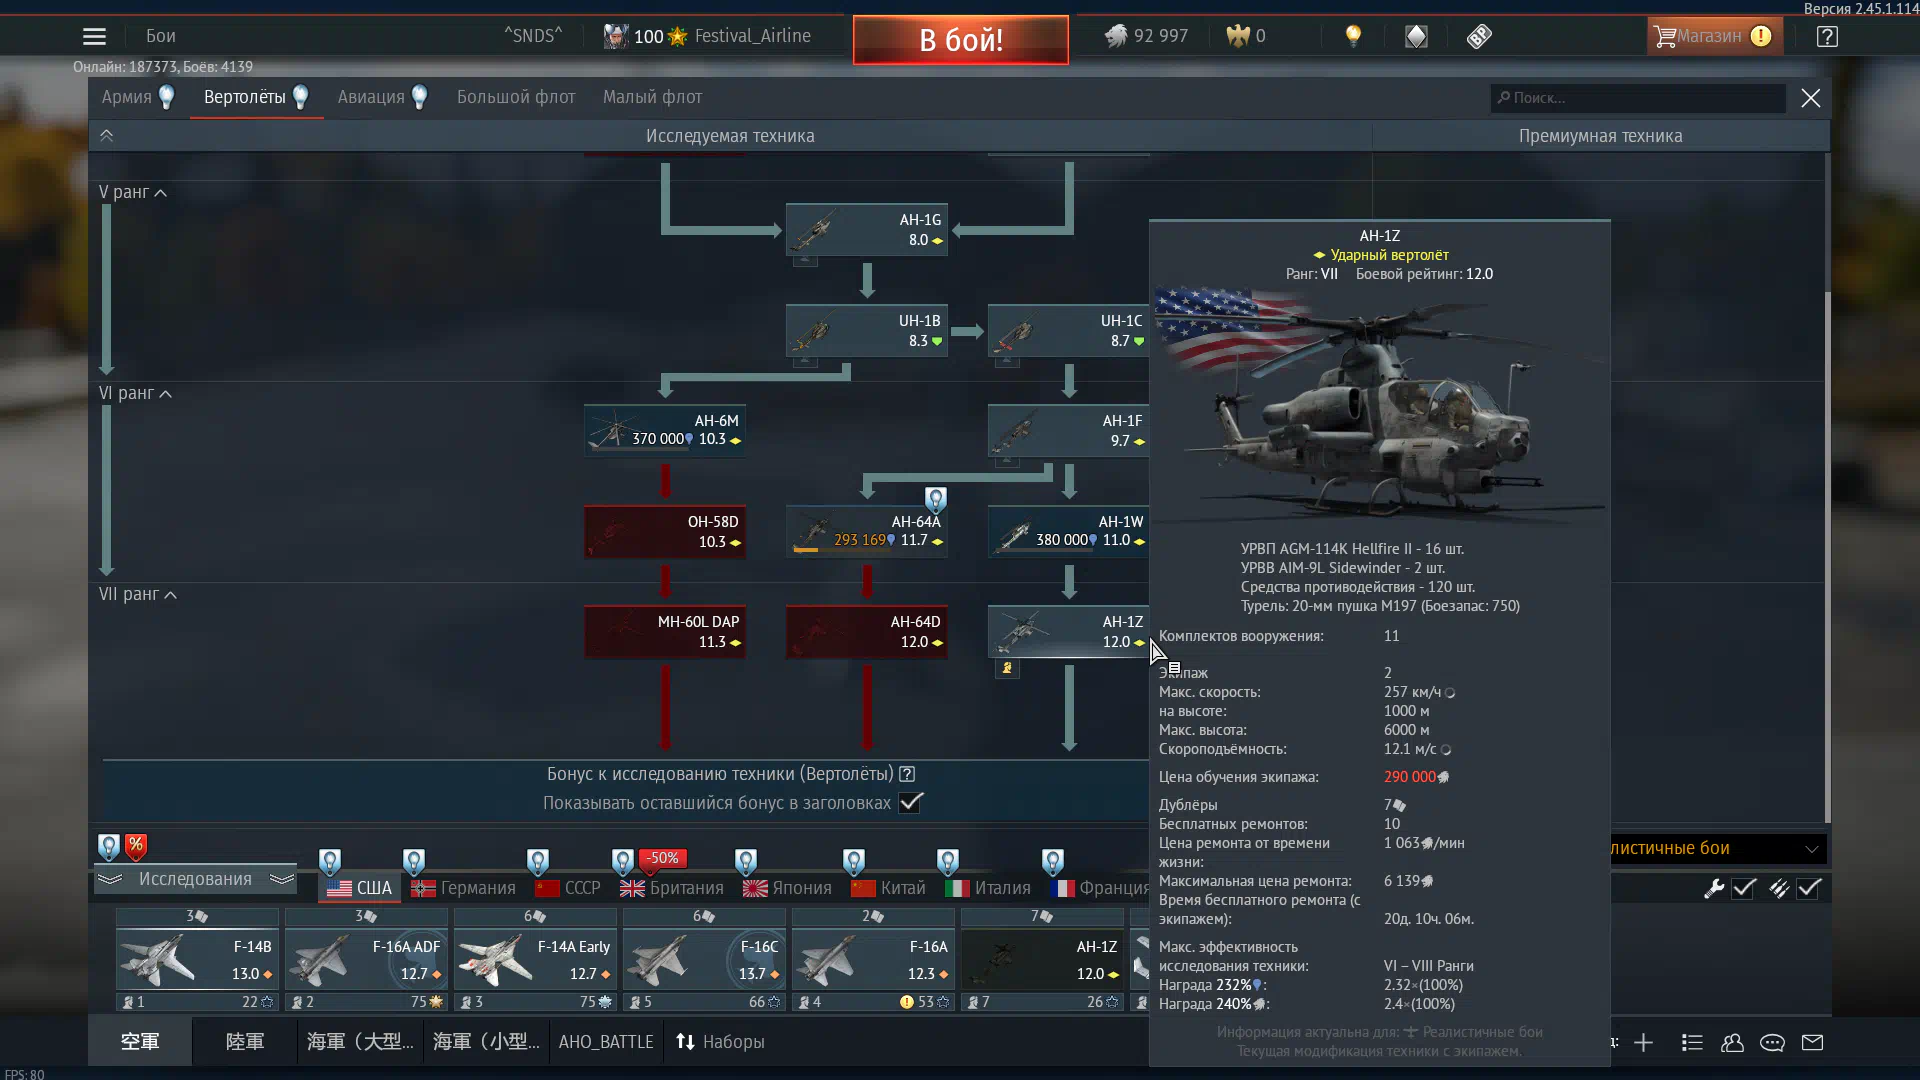Click the ammo auto-refill icon
The width and height of the screenshot is (1920, 1080).
tap(1779, 888)
